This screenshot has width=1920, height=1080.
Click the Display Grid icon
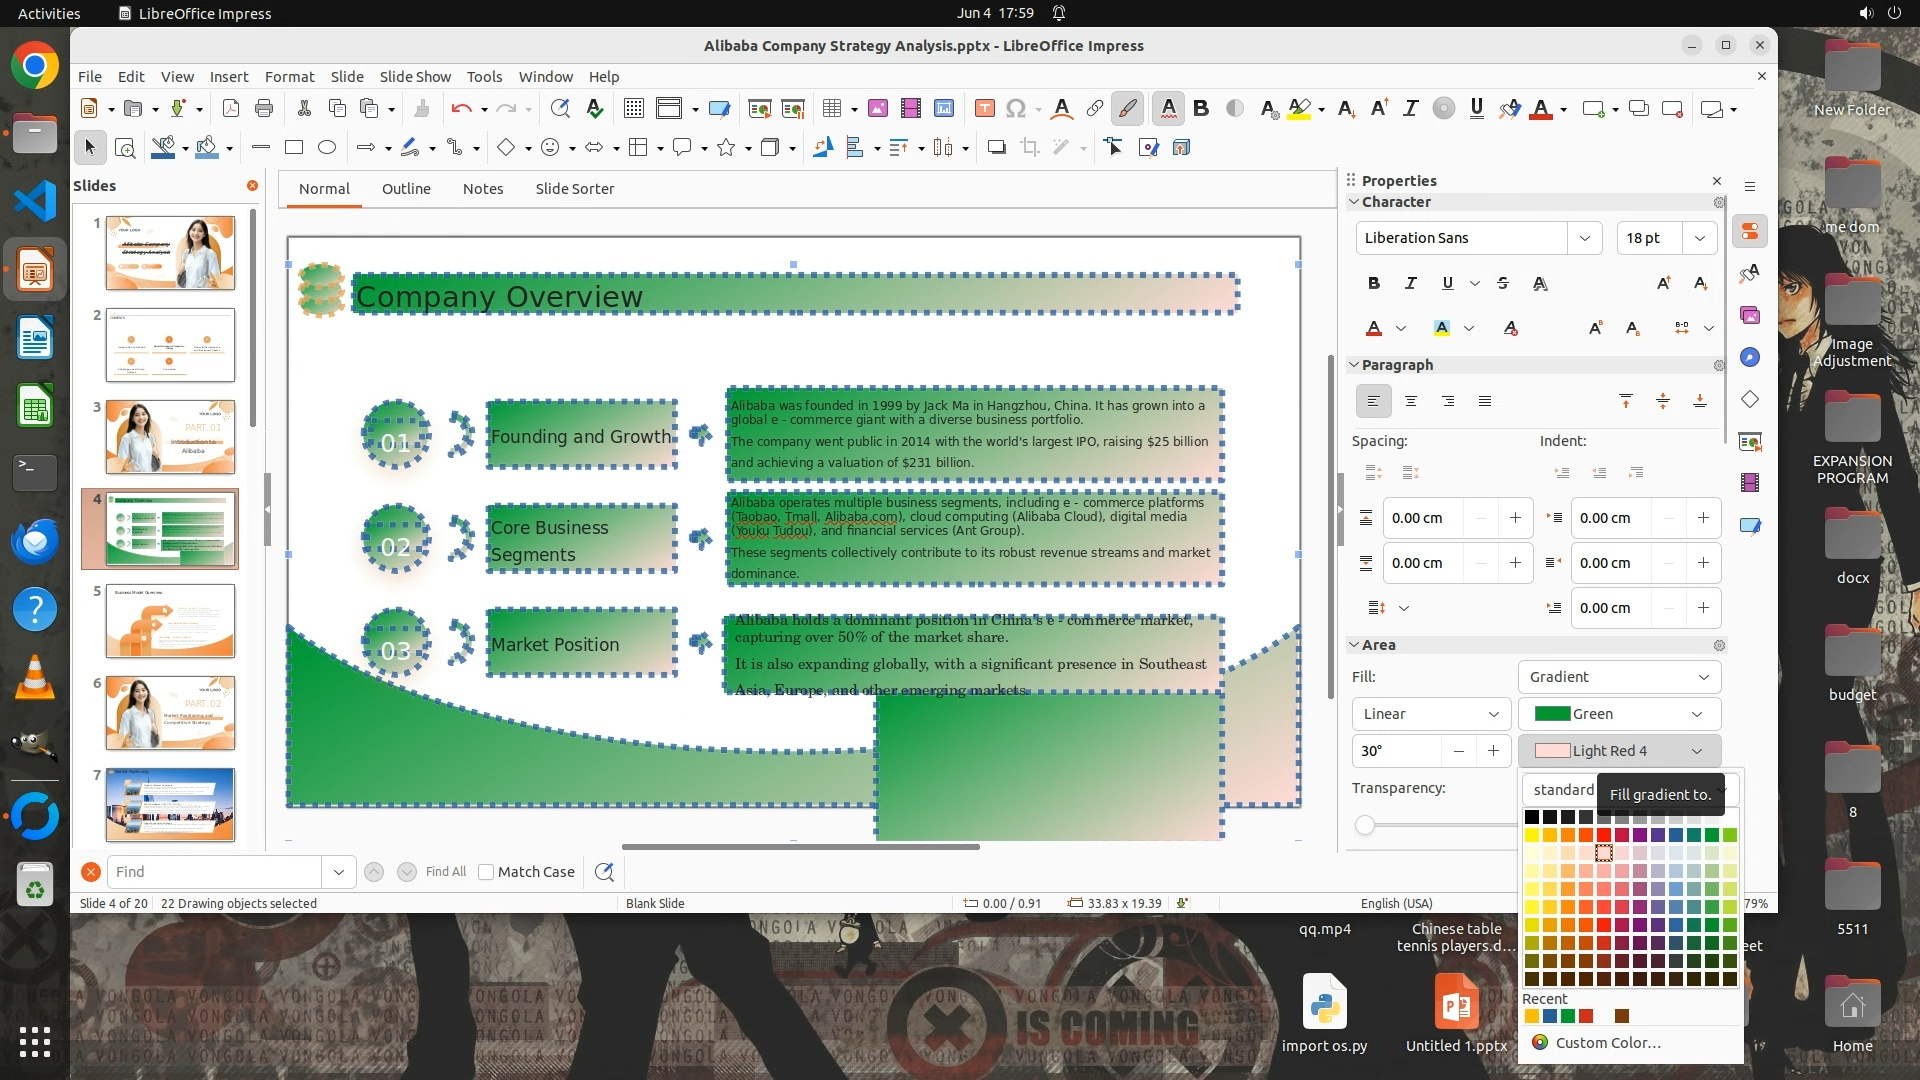coord(633,109)
